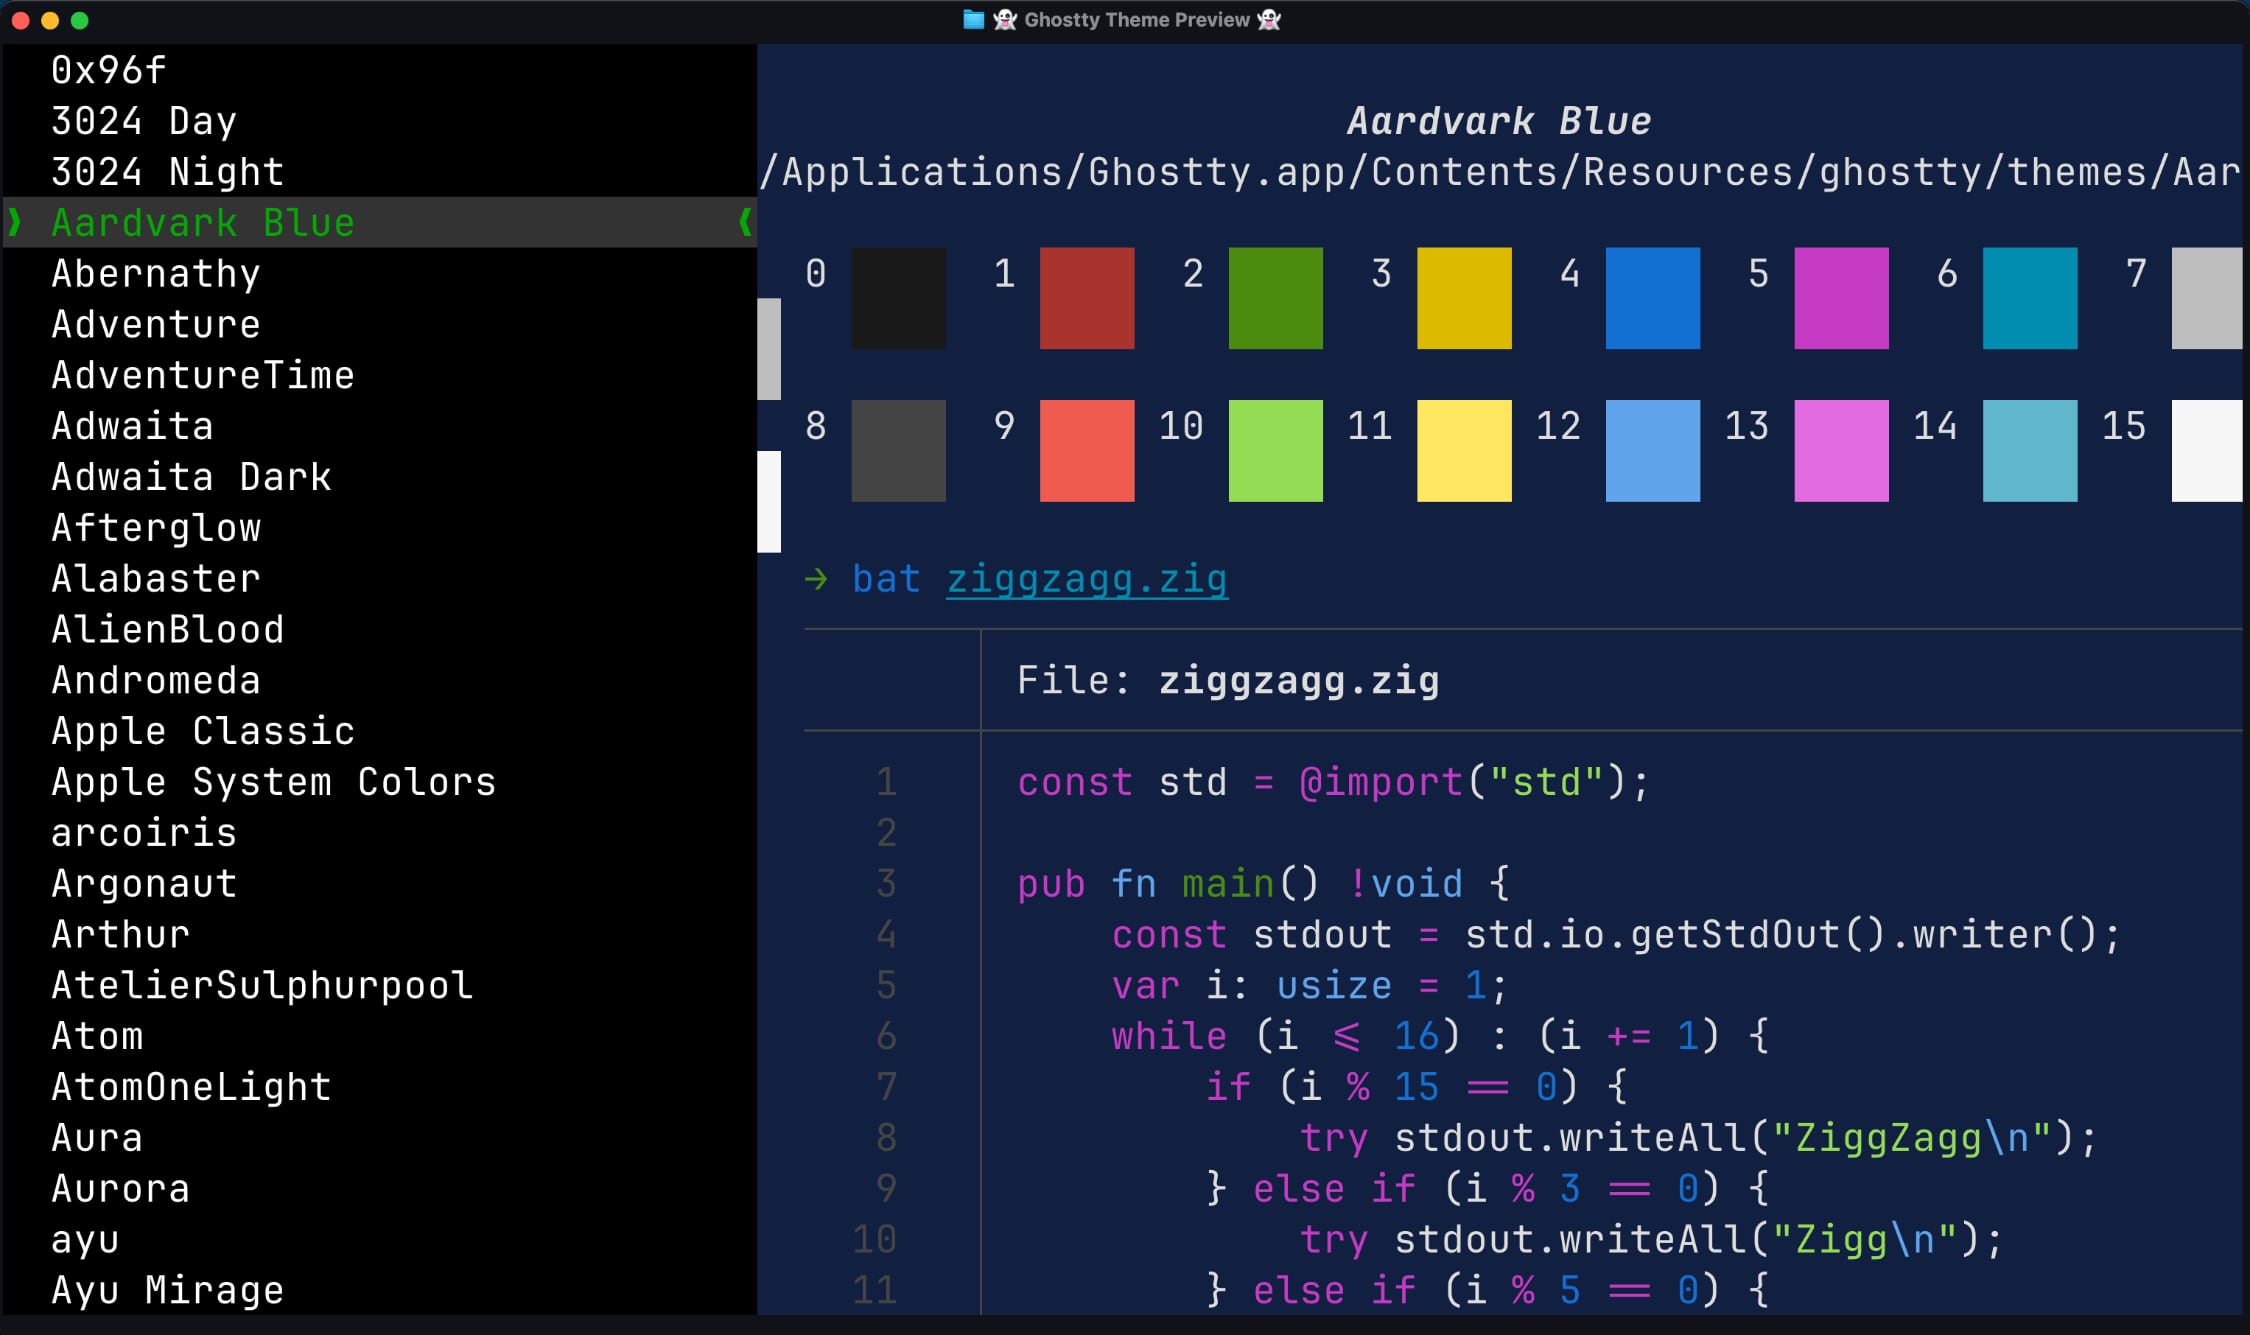Click the var i: usize line
Screen dimensions: 2250x1335
[1309, 985]
